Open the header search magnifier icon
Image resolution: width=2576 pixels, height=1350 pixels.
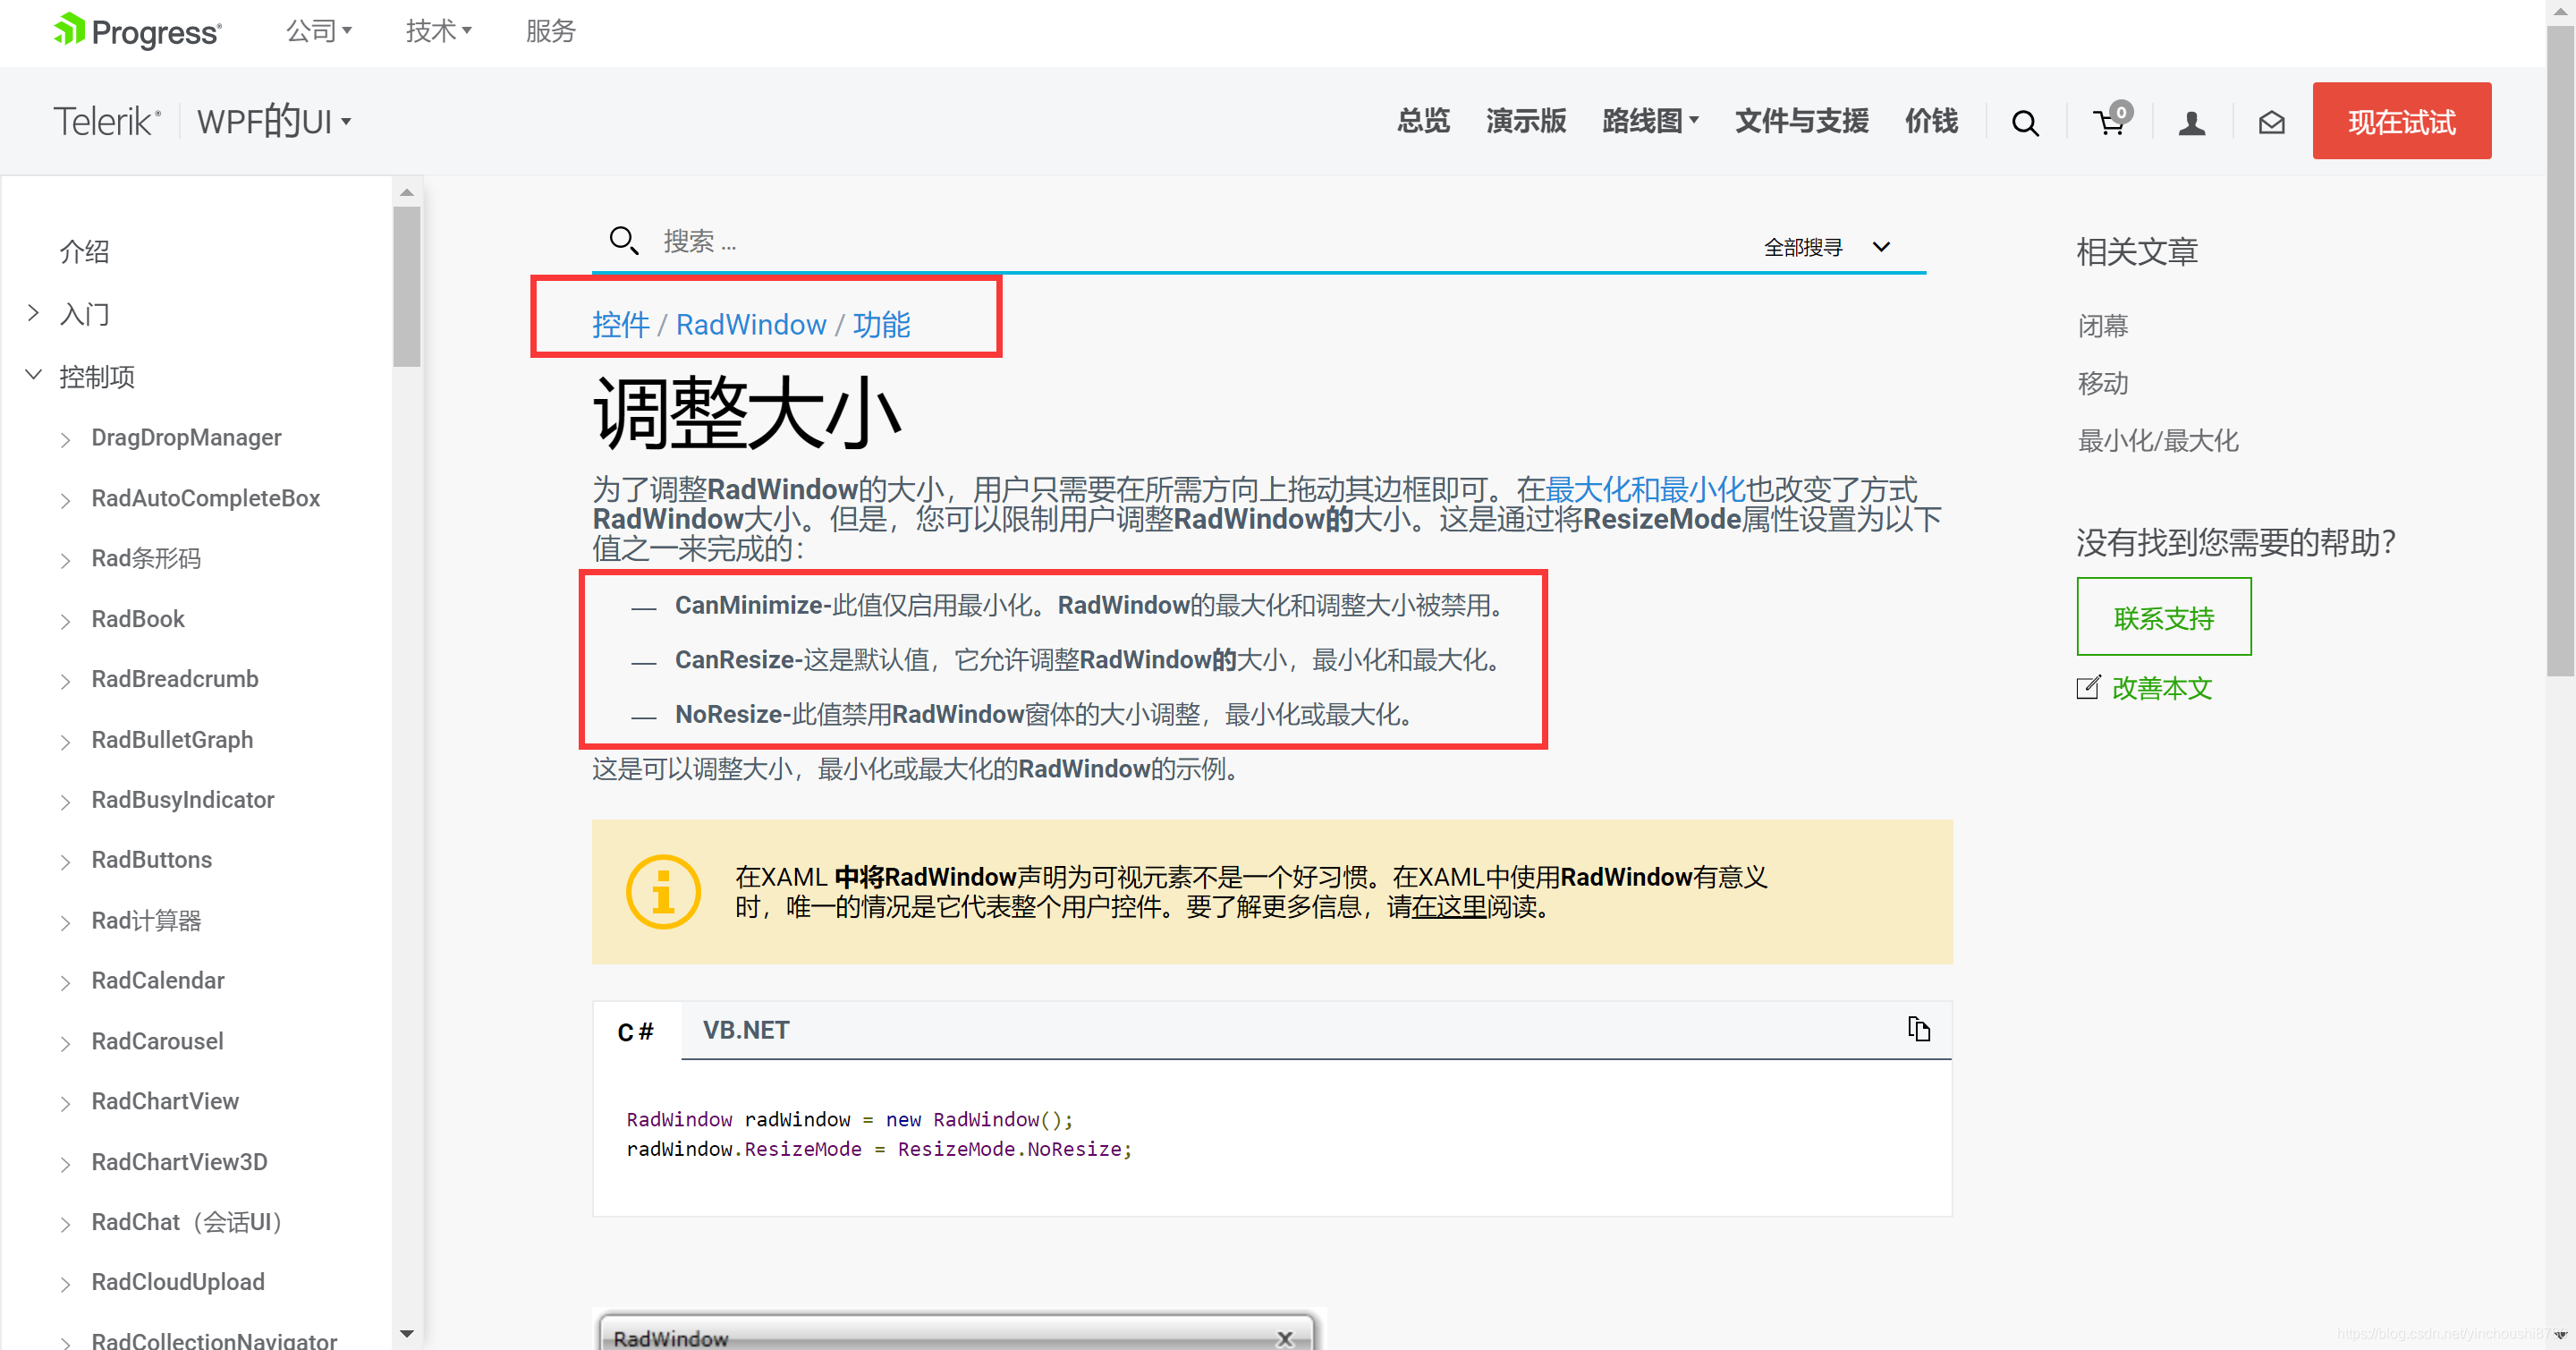(x=2025, y=123)
